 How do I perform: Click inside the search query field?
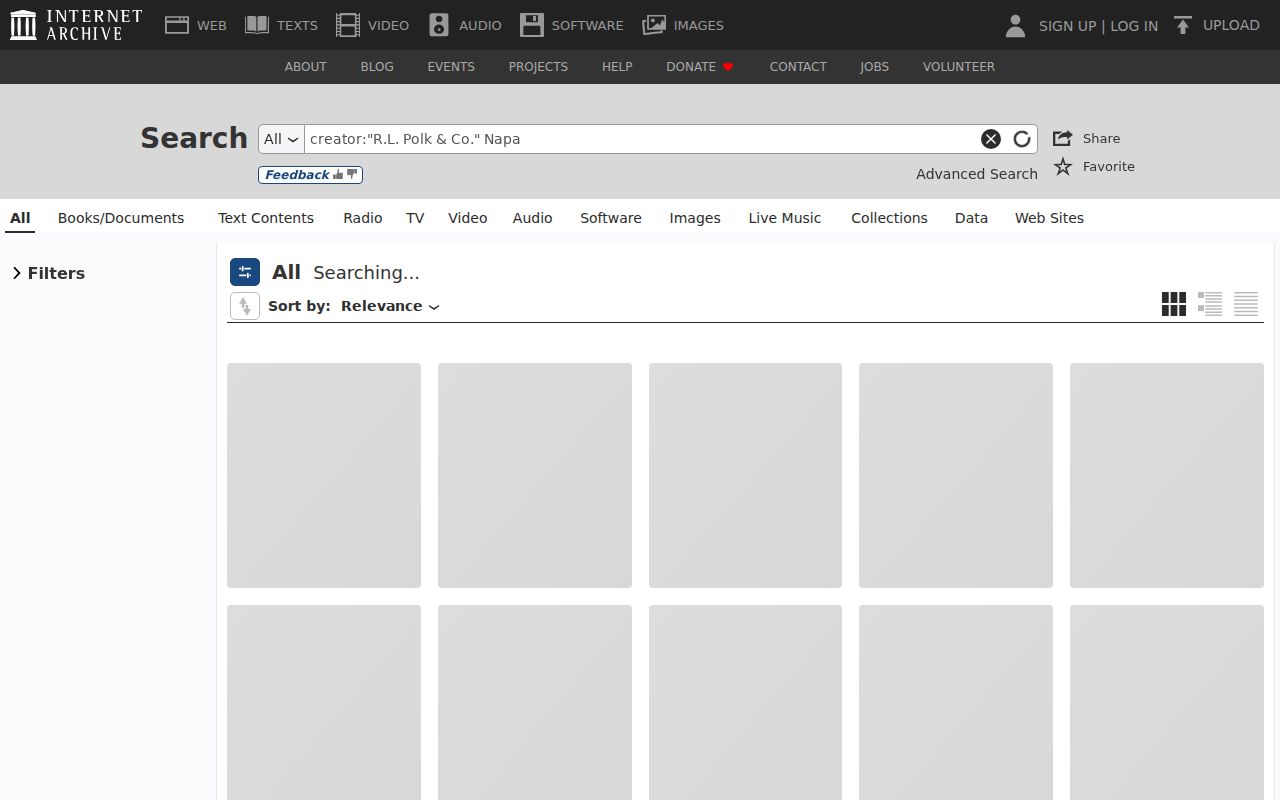[x=640, y=139]
